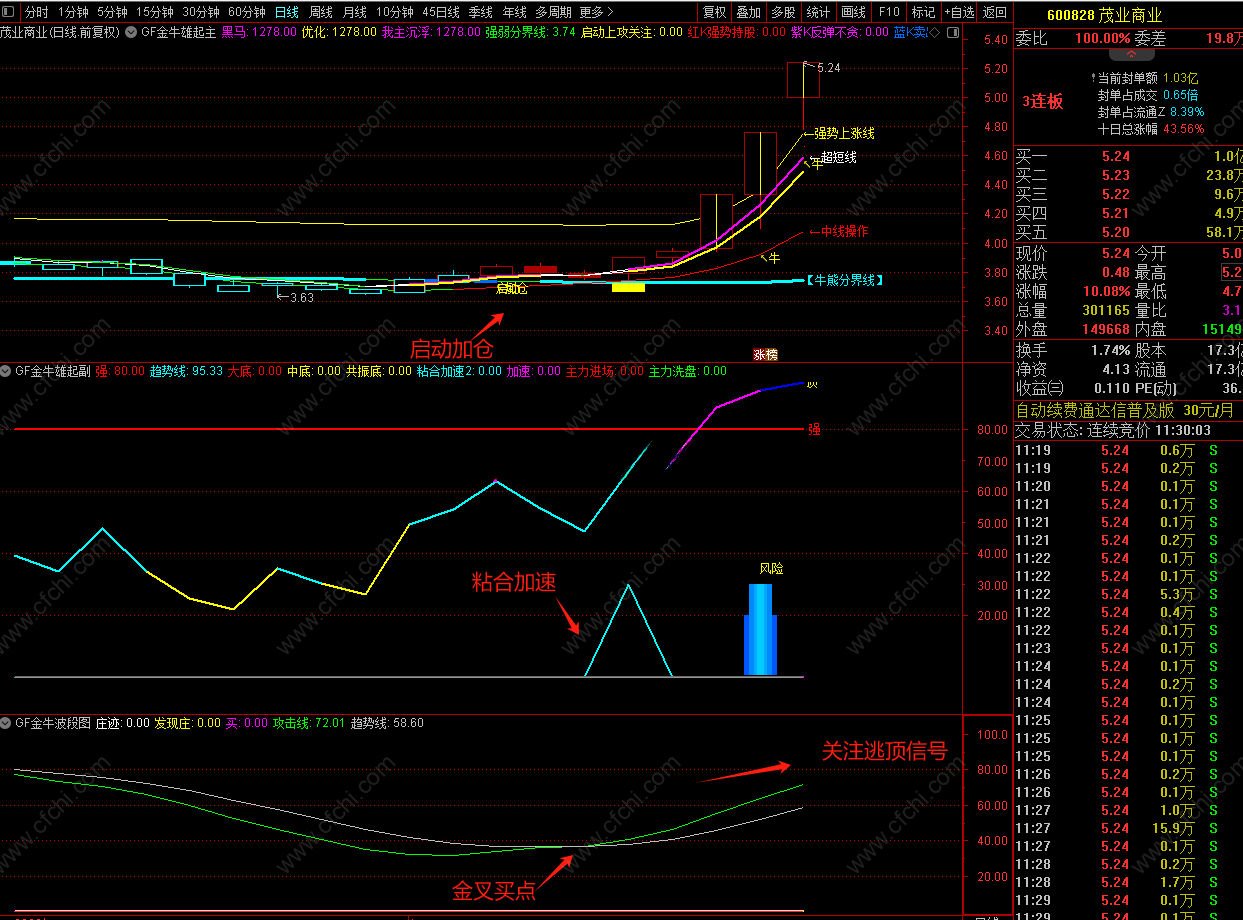Select the 15分钟 period tab
This screenshot has height=920, width=1243.
pyautogui.click(x=155, y=12)
